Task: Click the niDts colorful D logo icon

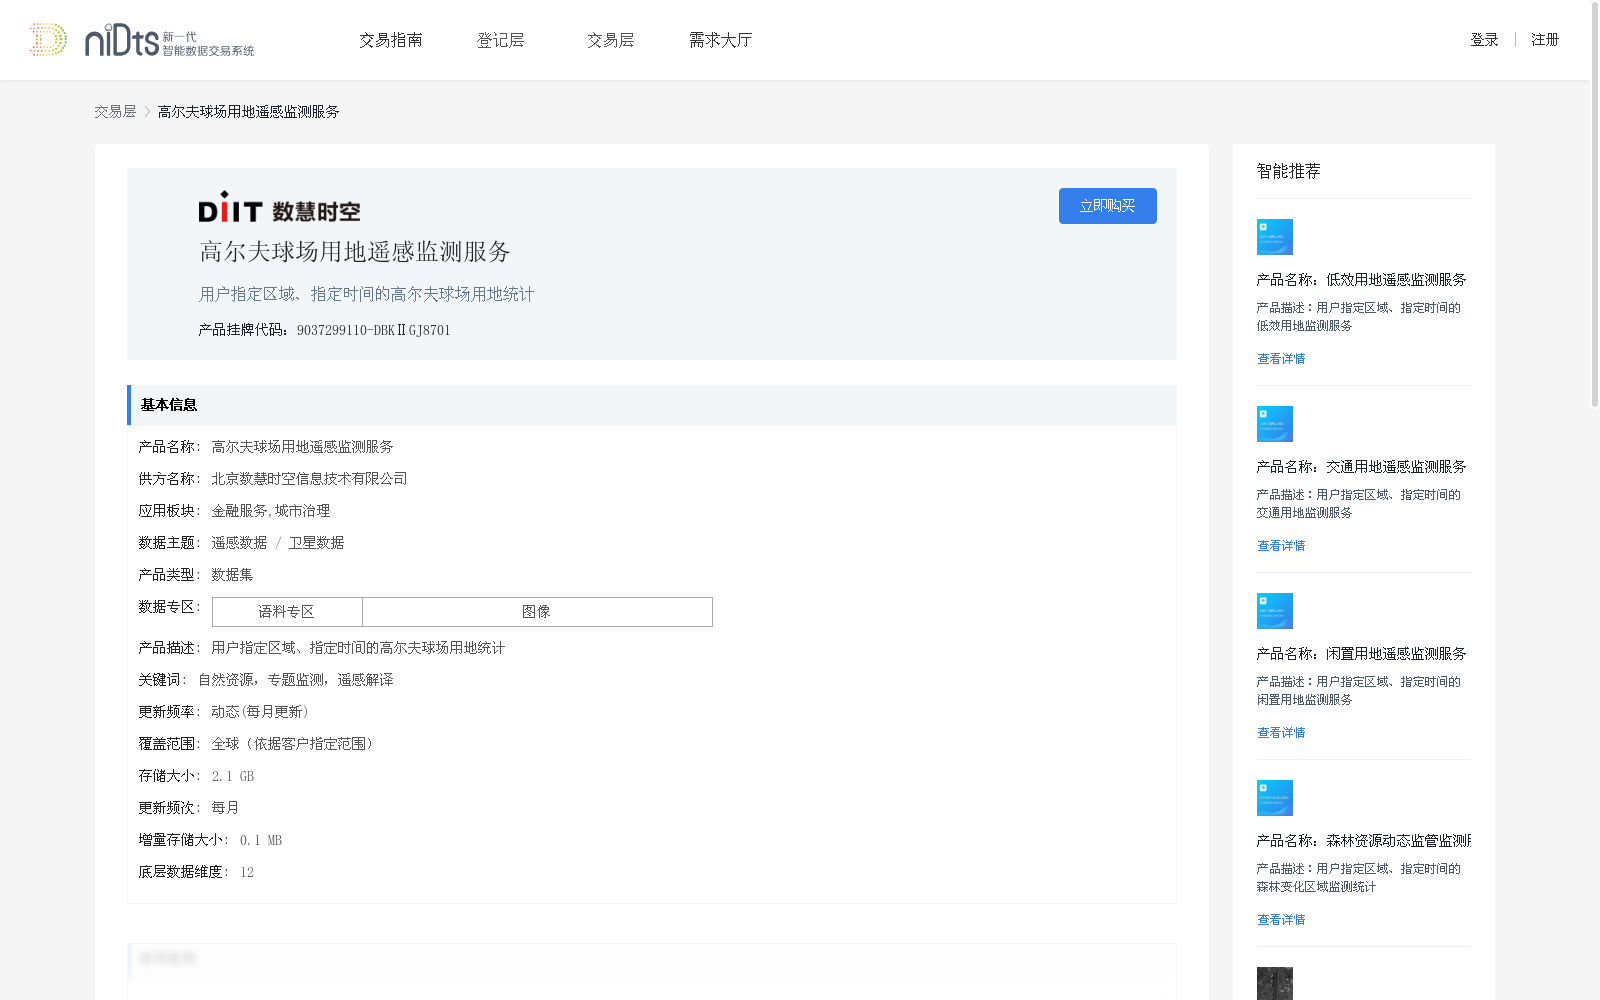Action: point(48,39)
